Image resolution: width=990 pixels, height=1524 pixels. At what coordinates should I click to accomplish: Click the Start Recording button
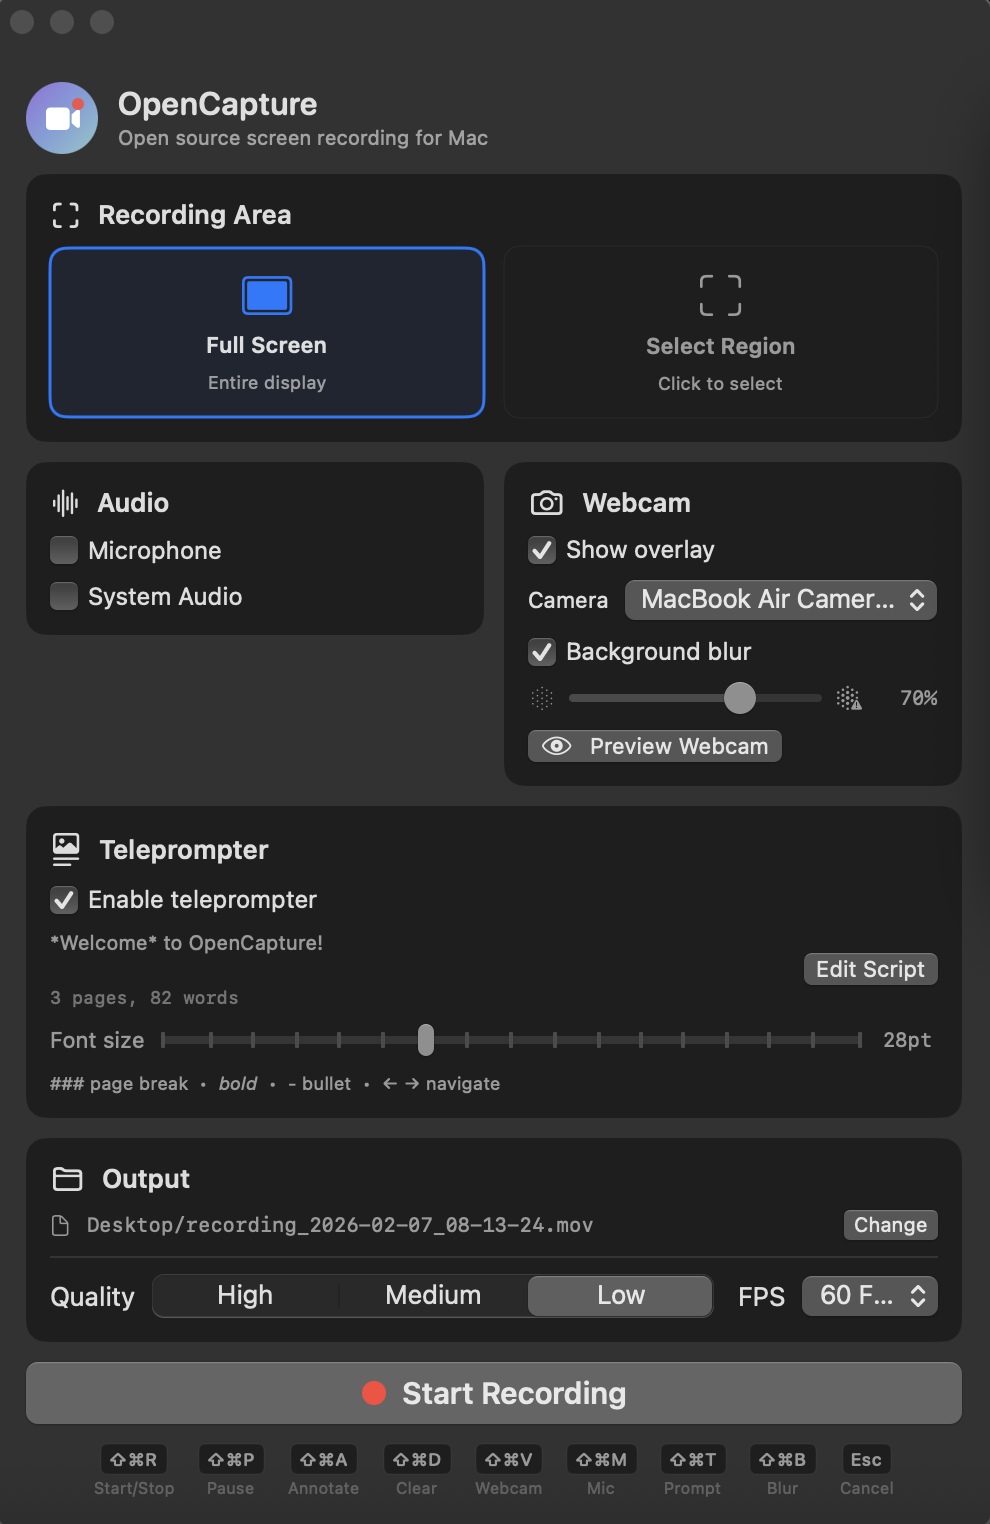click(x=494, y=1393)
